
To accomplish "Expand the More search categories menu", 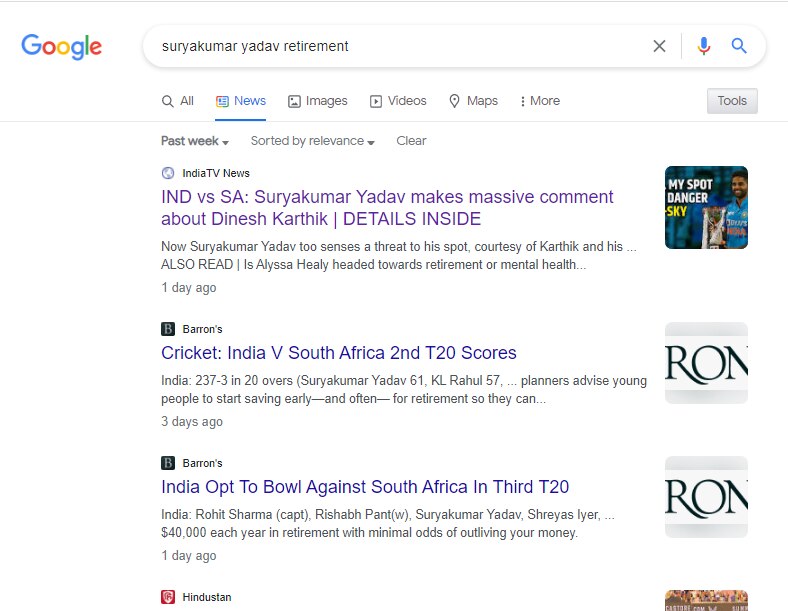I will (x=540, y=101).
